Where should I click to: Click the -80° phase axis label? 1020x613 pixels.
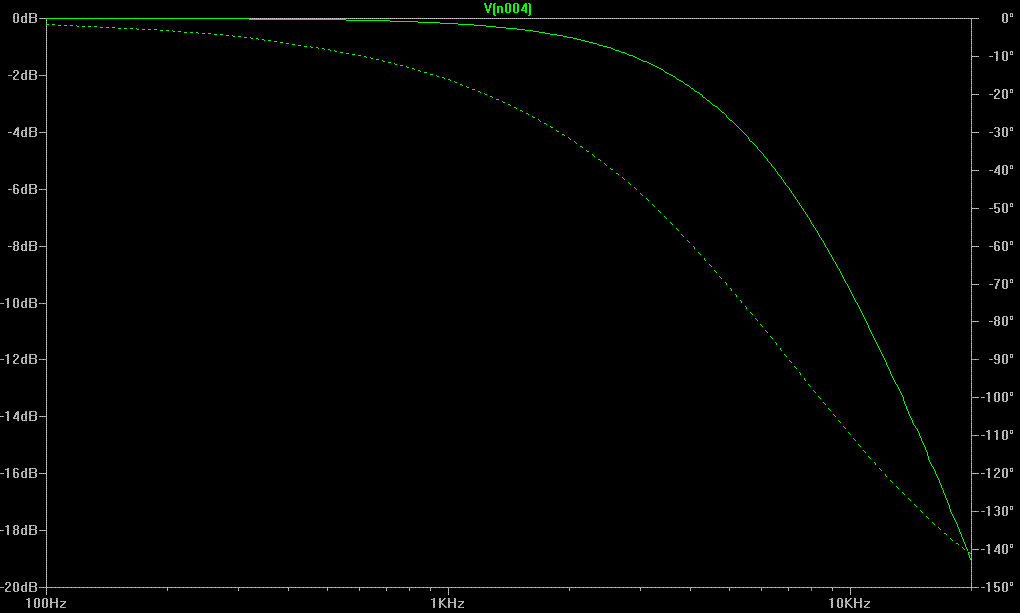tap(1000, 321)
